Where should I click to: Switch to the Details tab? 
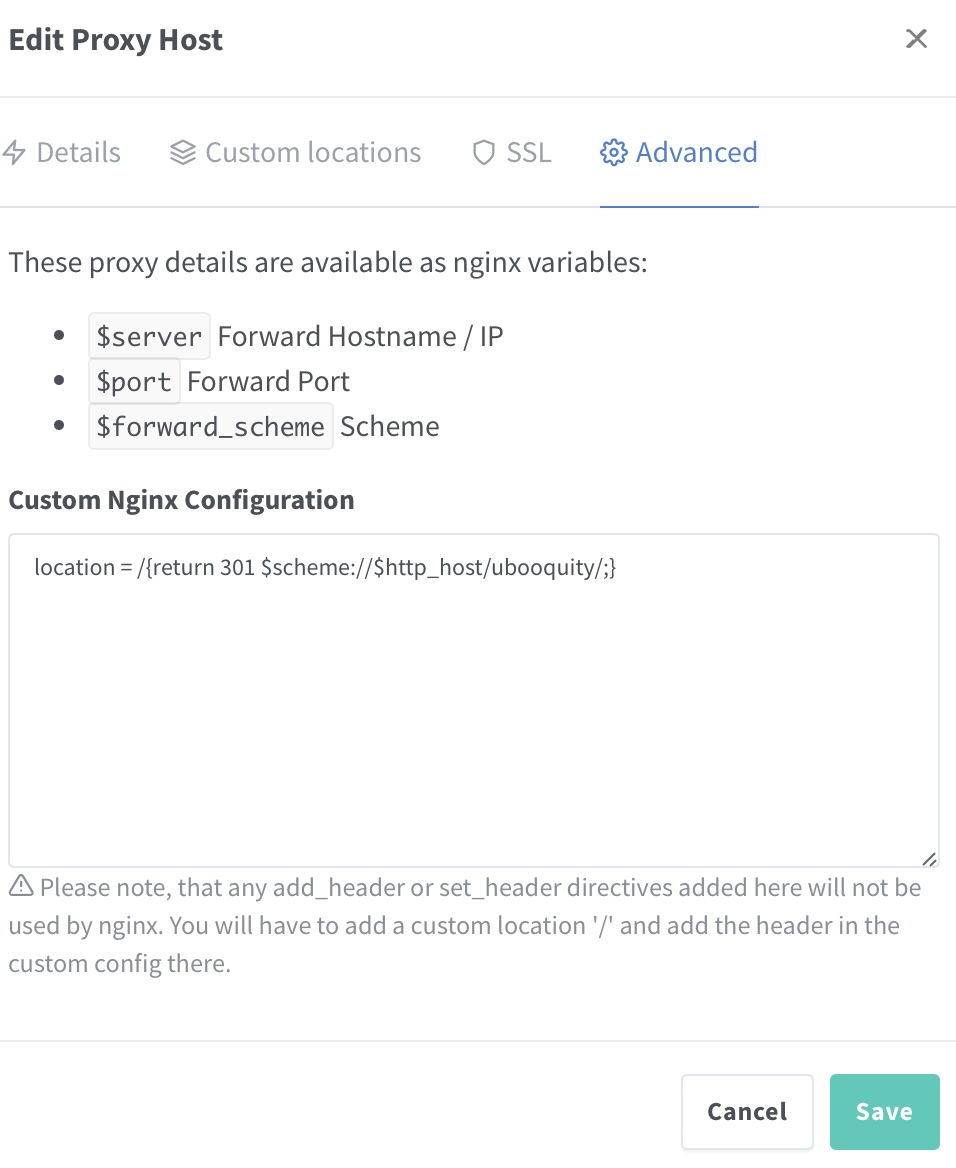(78, 153)
